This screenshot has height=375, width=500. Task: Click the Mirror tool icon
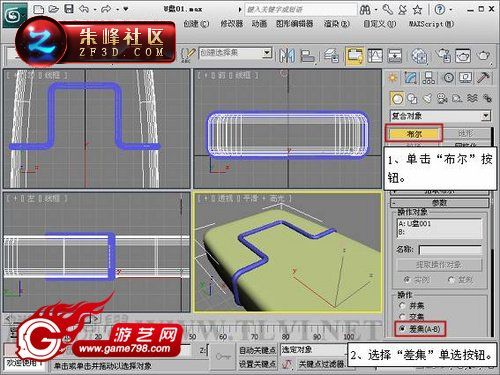pyautogui.click(x=286, y=55)
